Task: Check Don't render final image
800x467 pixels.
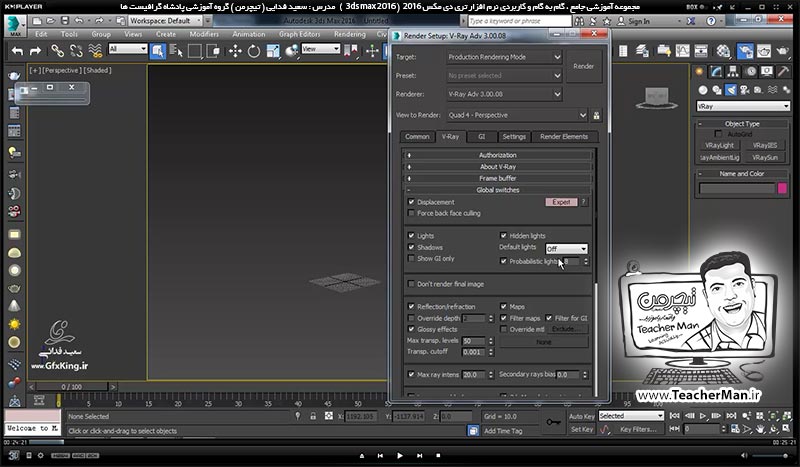Action: (x=411, y=284)
